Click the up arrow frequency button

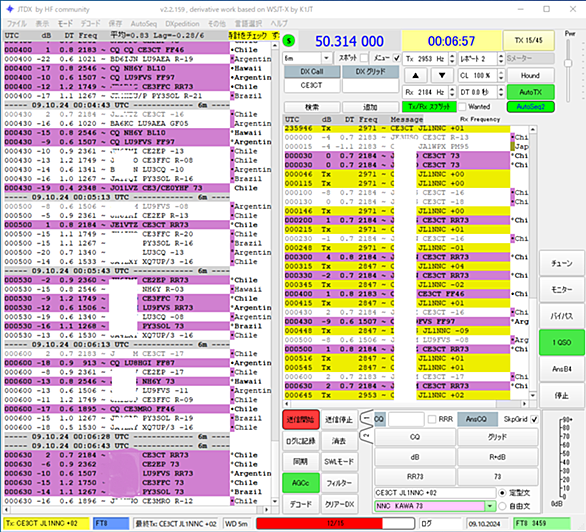coord(416,75)
